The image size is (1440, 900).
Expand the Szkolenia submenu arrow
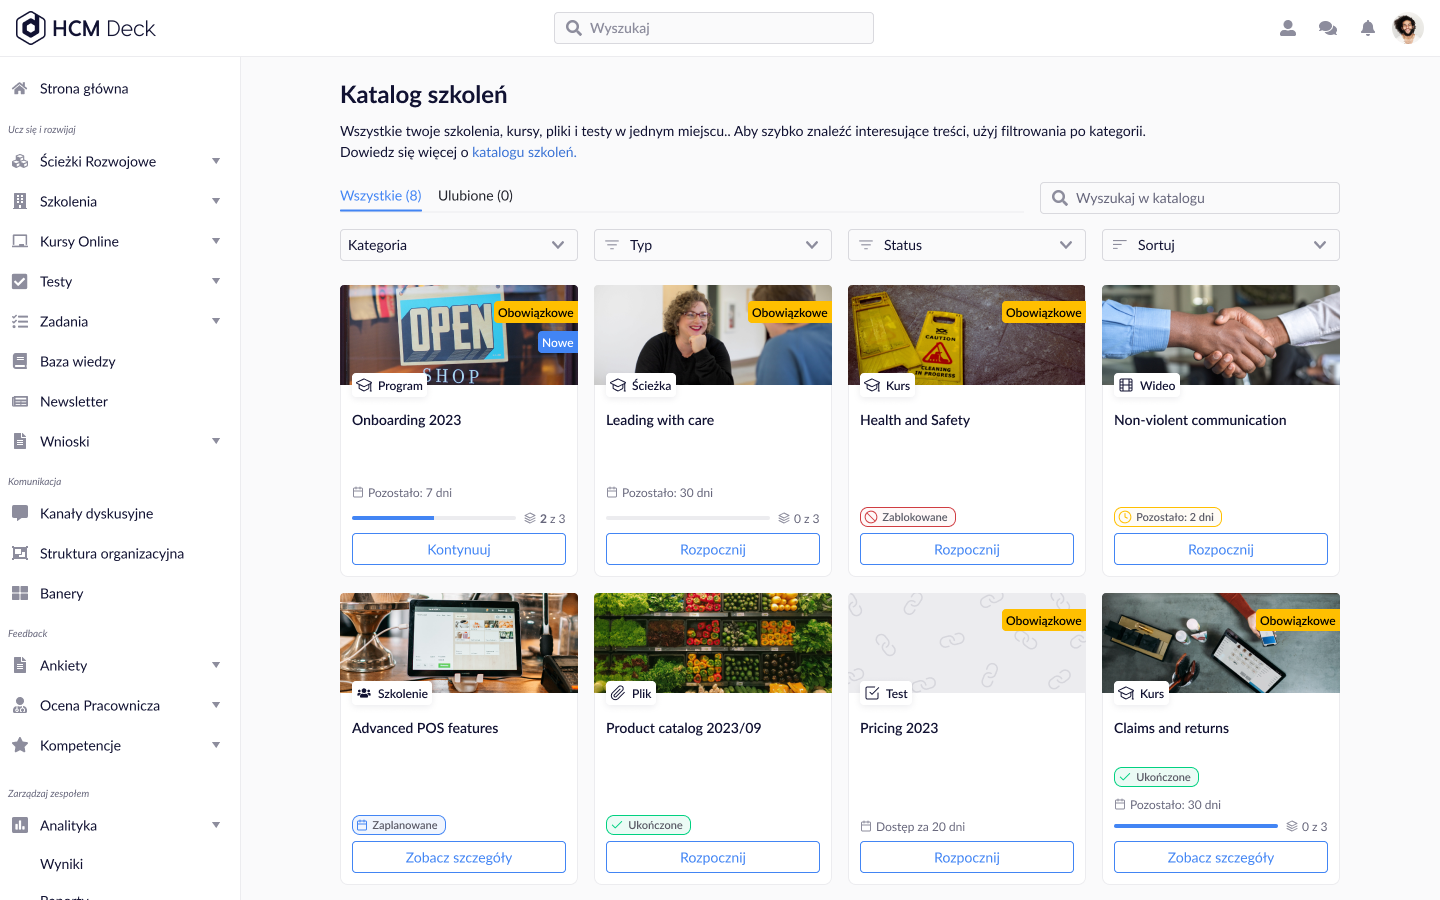pos(216,201)
